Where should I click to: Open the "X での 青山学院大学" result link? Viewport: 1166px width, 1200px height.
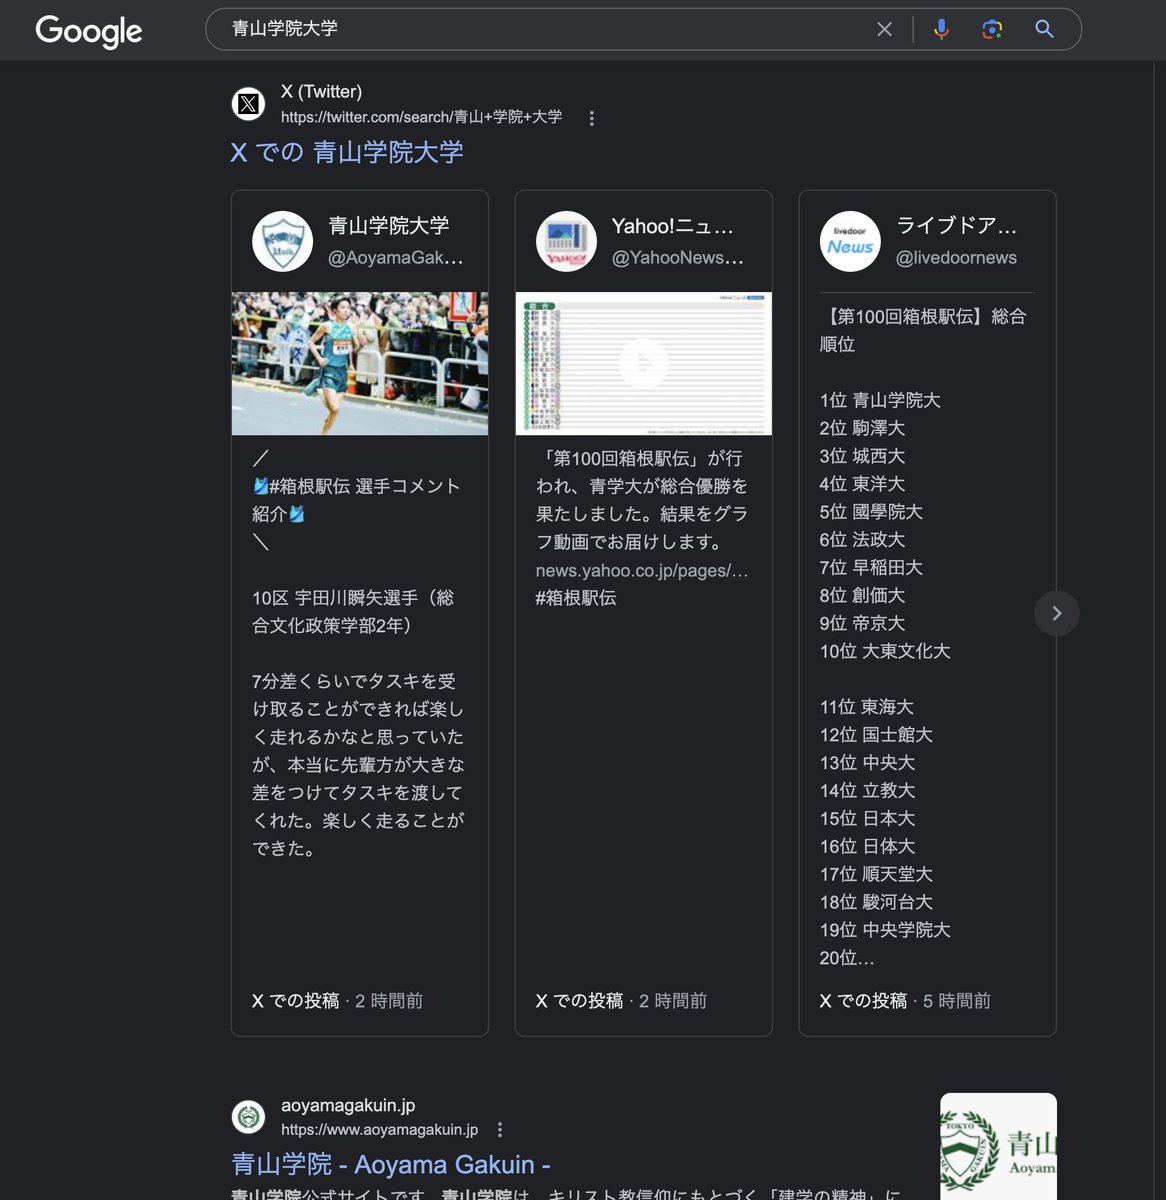point(347,152)
